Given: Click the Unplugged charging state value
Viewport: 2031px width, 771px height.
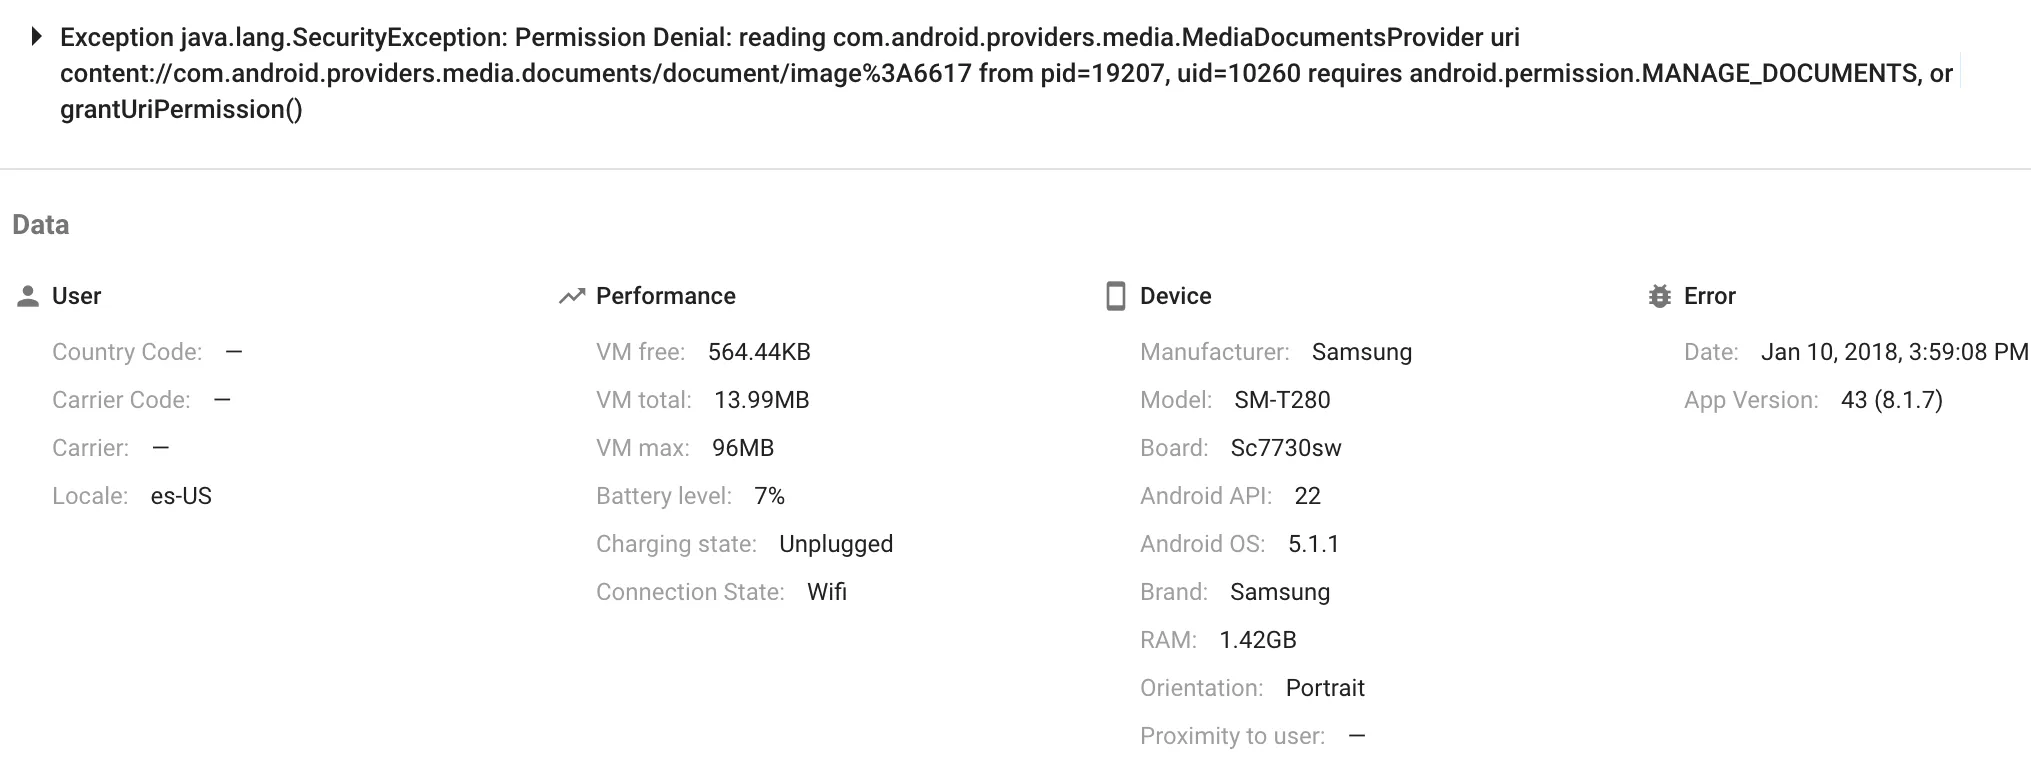Looking at the screenshot, I should (836, 544).
